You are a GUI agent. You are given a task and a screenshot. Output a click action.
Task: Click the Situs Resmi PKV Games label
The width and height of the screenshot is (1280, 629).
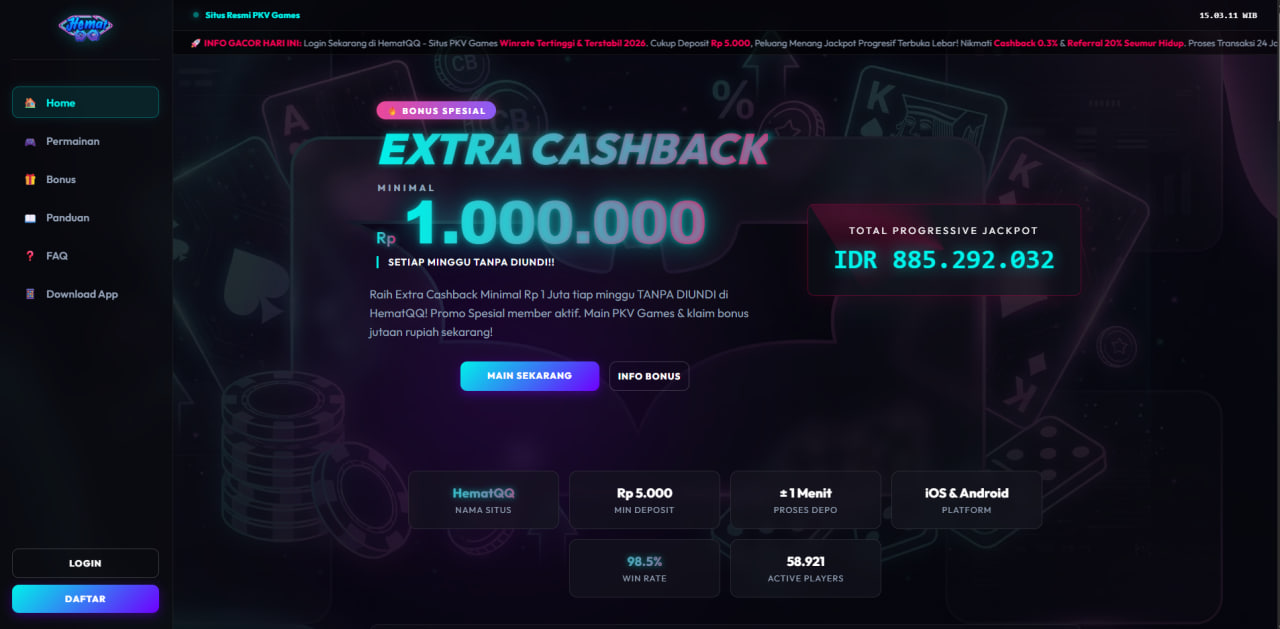tap(252, 15)
